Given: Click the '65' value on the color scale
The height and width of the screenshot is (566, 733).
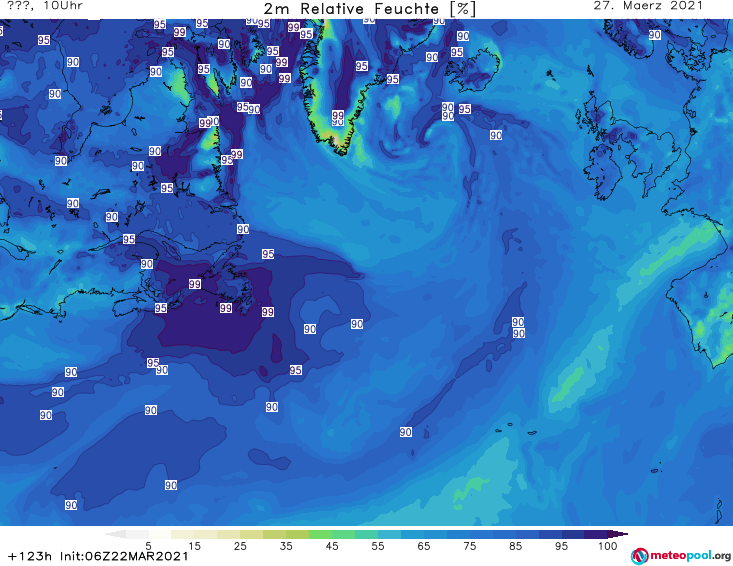Looking at the screenshot, I should 424,546.
